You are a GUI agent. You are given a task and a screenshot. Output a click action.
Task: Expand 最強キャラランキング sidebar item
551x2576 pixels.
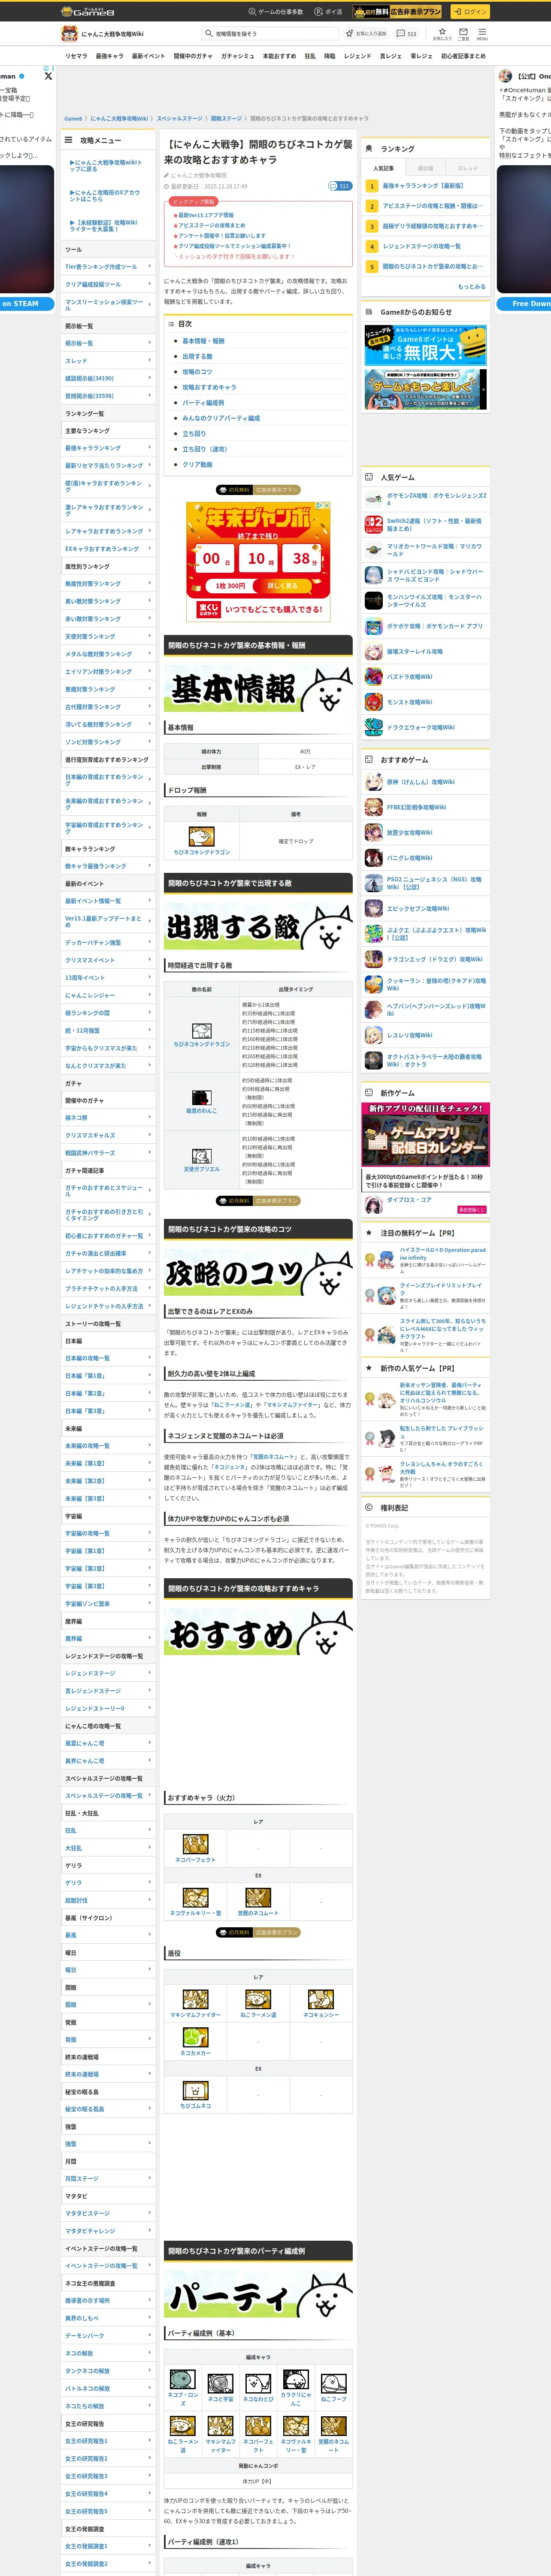pyautogui.click(x=108, y=448)
